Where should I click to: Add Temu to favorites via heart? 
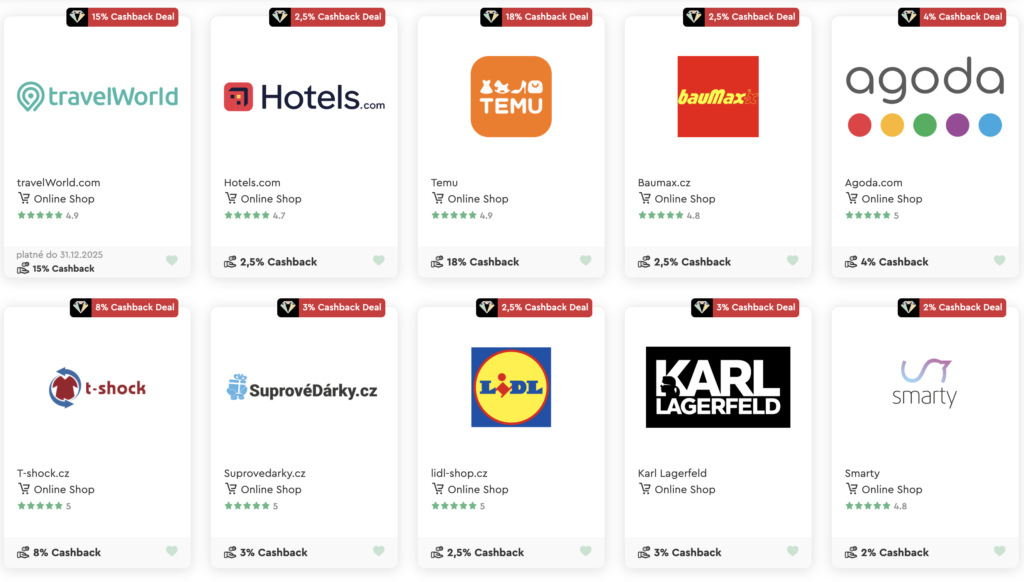tap(586, 260)
